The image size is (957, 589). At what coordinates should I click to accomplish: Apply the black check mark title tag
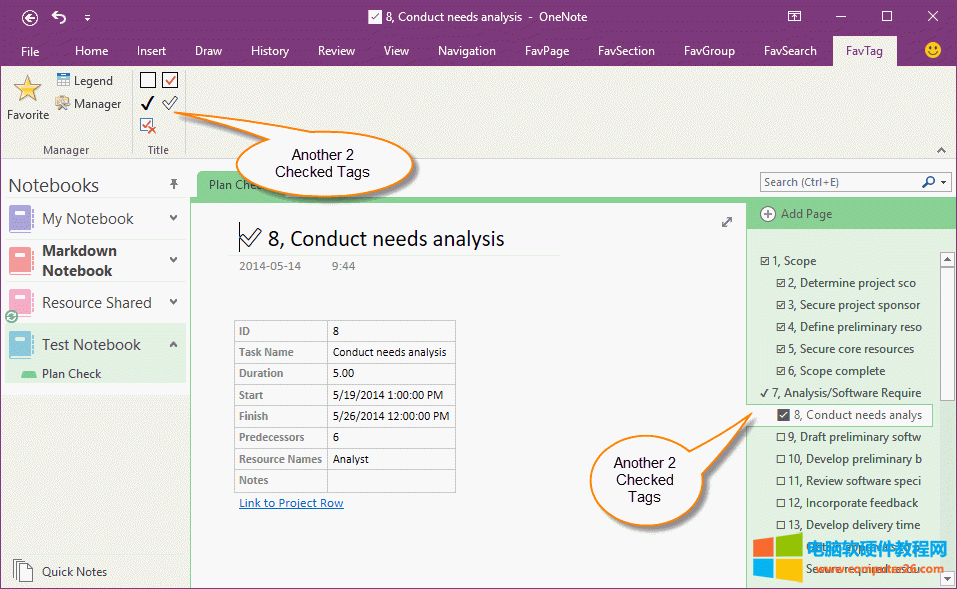(x=147, y=103)
